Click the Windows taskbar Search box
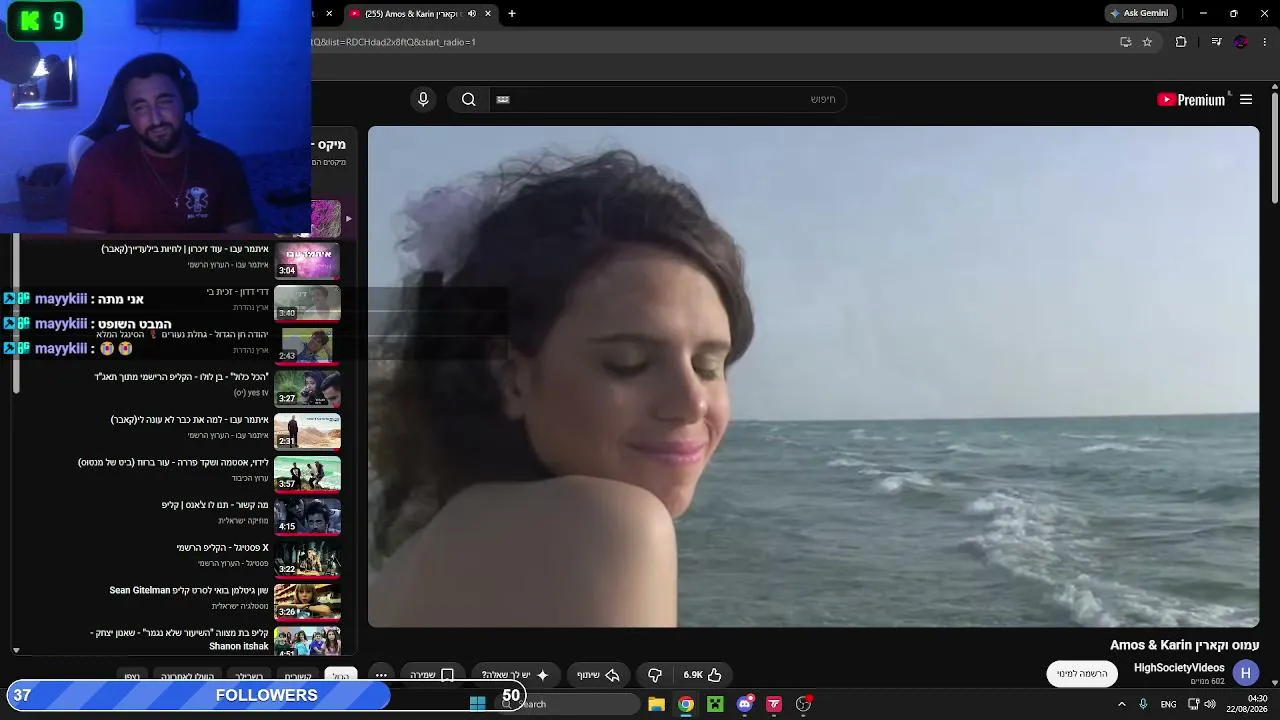1280x720 pixels. pos(568,704)
